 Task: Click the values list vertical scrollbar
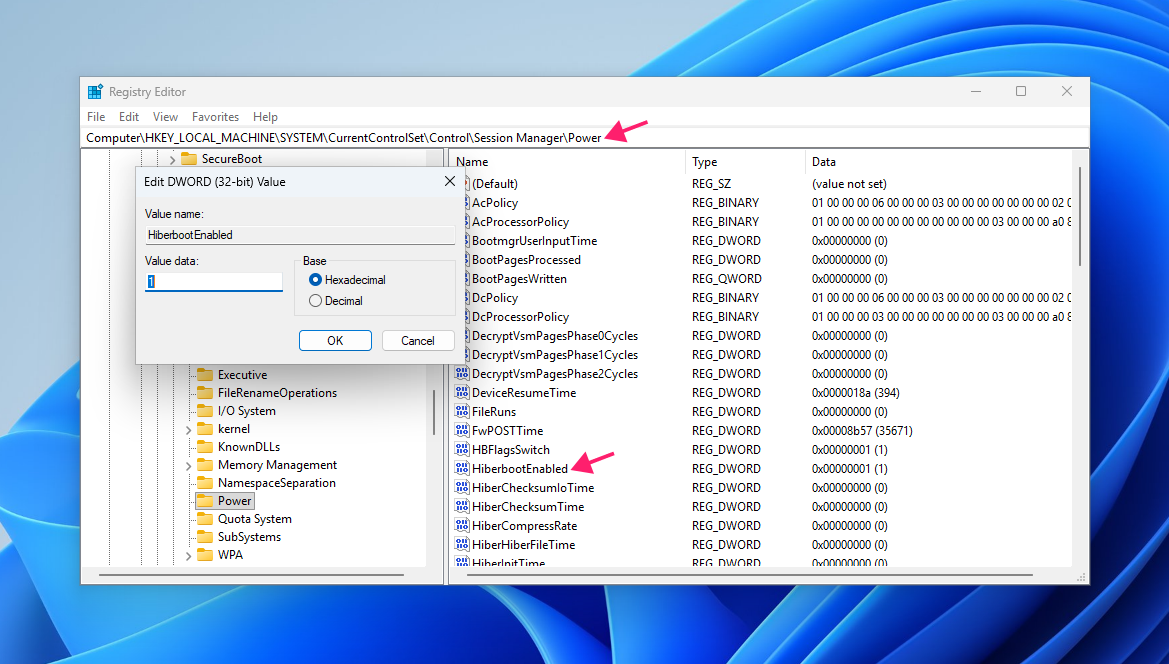[x=1080, y=216]
